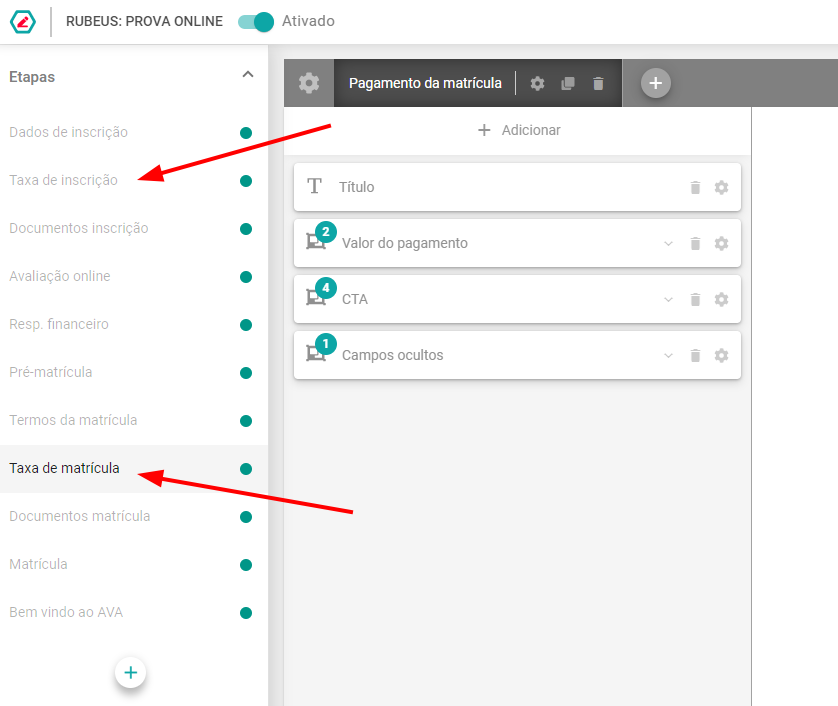Click green status dot of Documentos inscrição
The height and width of the screenshot is (706, 838).
click(x=246, y=229)
